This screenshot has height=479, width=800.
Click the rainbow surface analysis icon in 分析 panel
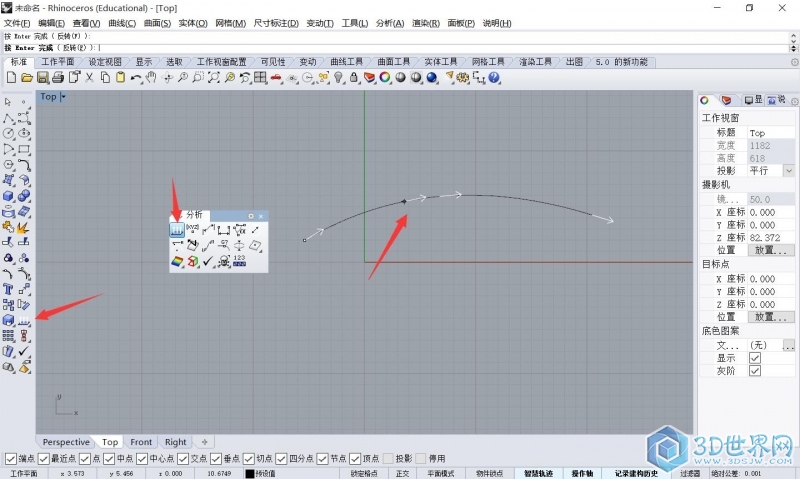[177, 262]
